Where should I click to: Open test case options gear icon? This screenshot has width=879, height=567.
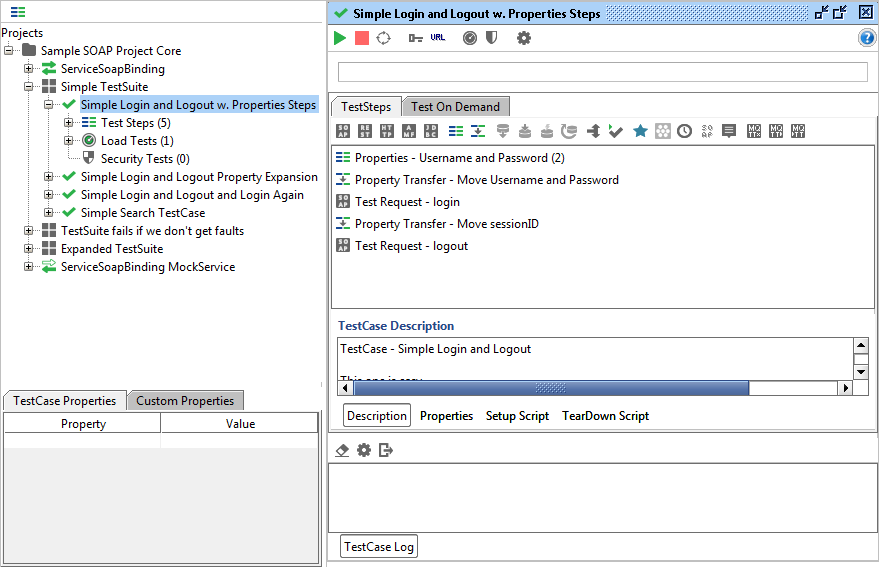coord(524,38)
